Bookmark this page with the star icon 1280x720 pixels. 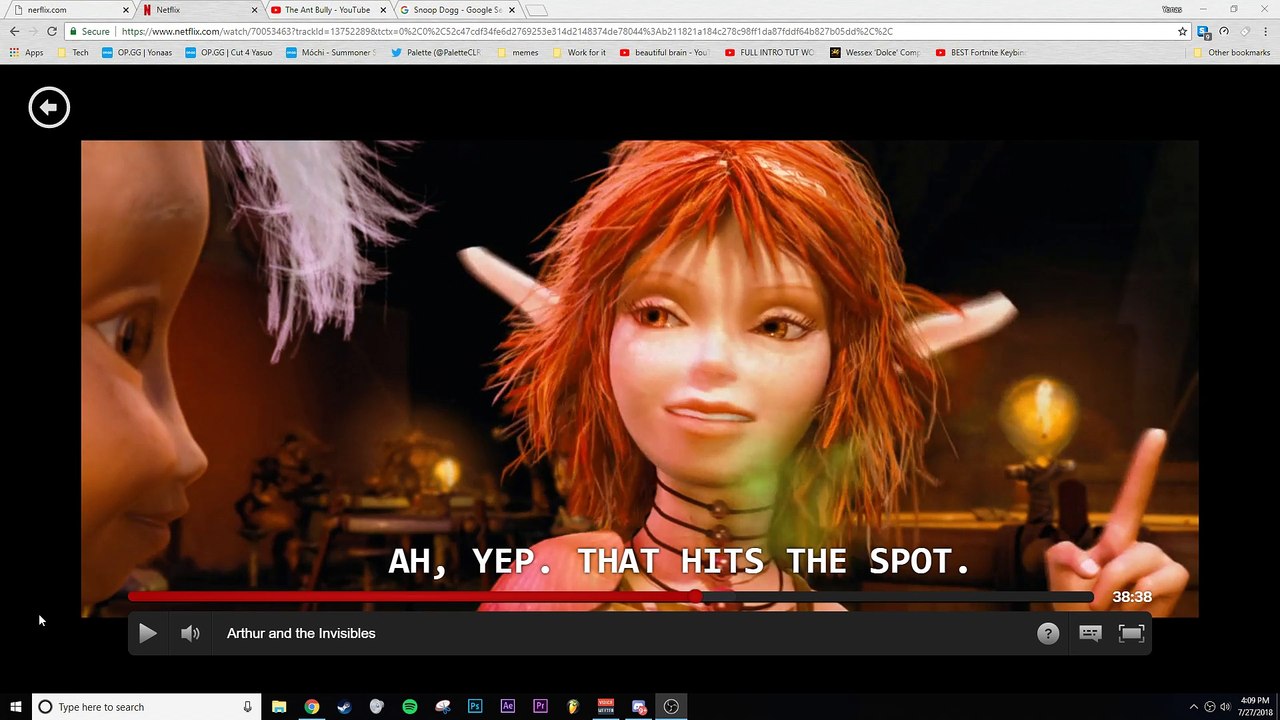(1182, 31)
